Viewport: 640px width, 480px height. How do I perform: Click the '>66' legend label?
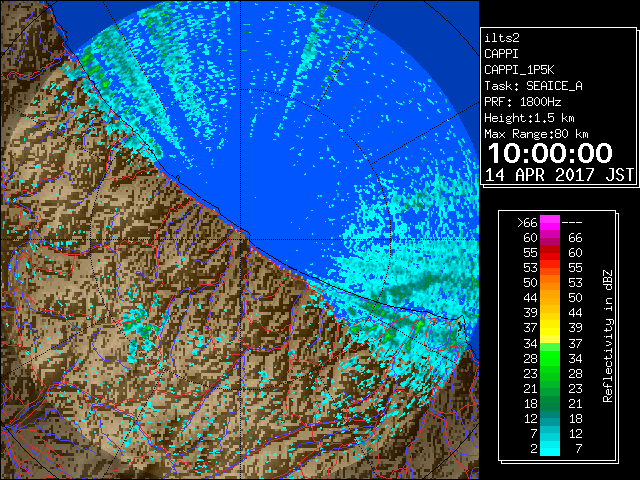[527, 223]
